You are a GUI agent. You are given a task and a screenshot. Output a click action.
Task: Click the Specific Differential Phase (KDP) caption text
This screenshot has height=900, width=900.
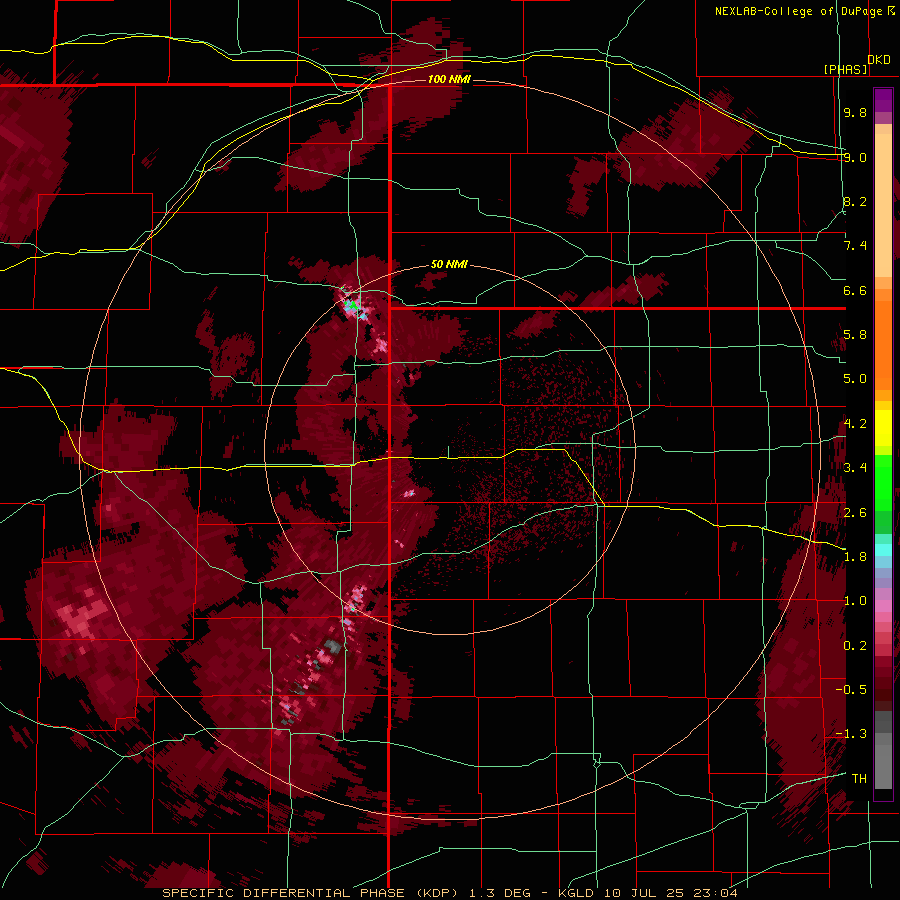point(311,893)
